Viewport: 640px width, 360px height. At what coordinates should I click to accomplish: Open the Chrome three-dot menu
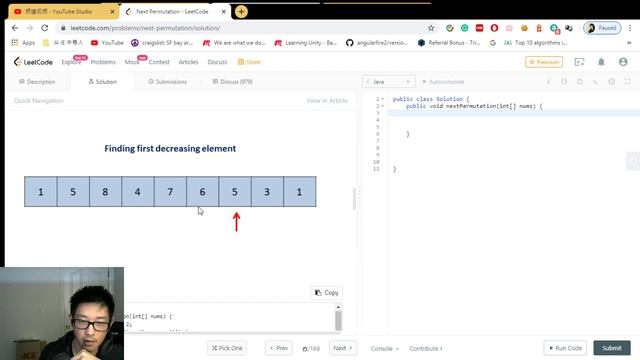[x=630, y=28]
